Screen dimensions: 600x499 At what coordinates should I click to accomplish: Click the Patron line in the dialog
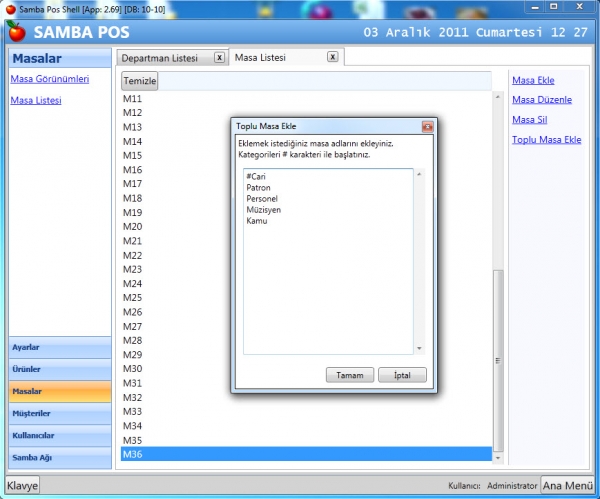coord(258,188)
